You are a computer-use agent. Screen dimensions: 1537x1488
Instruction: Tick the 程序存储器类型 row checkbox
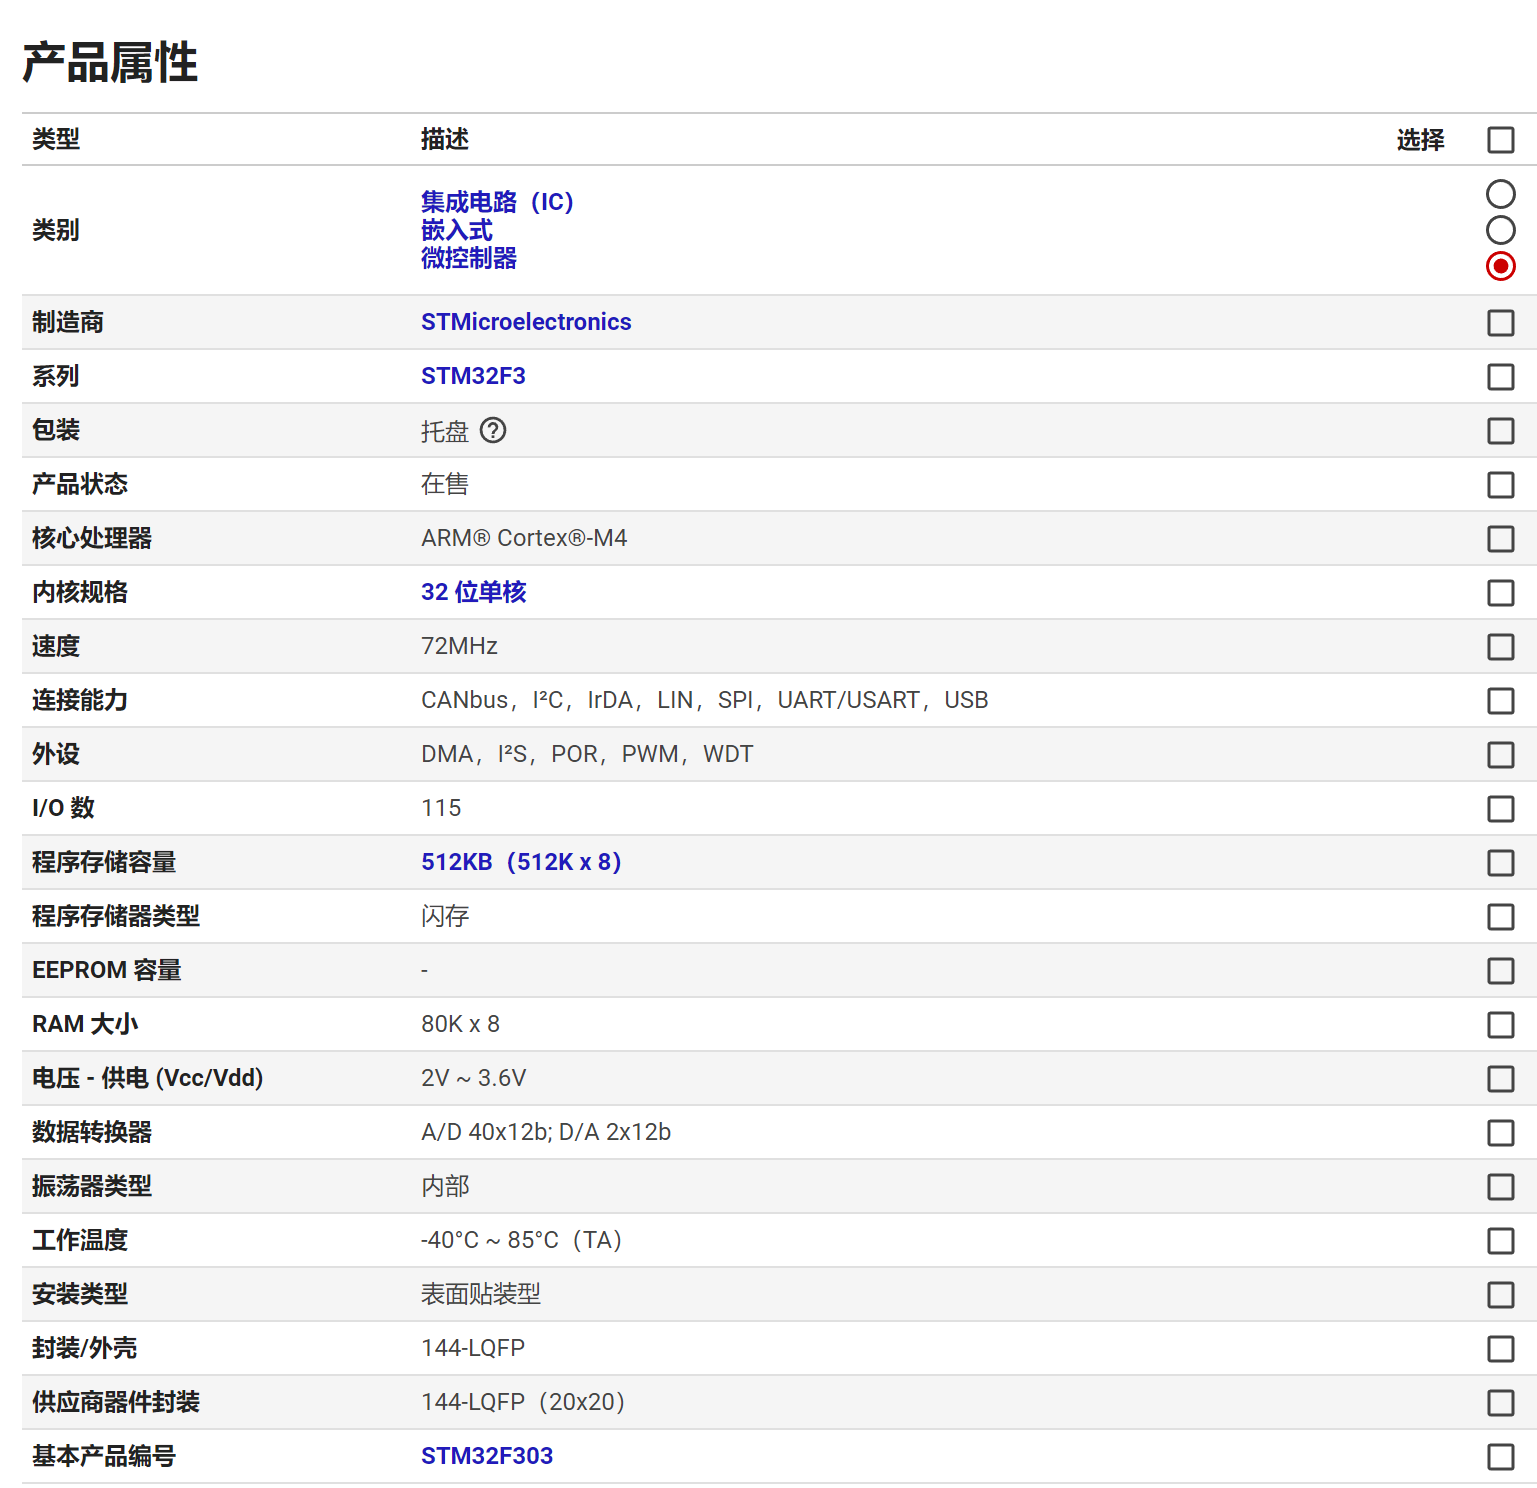(x=1500, y=917)
